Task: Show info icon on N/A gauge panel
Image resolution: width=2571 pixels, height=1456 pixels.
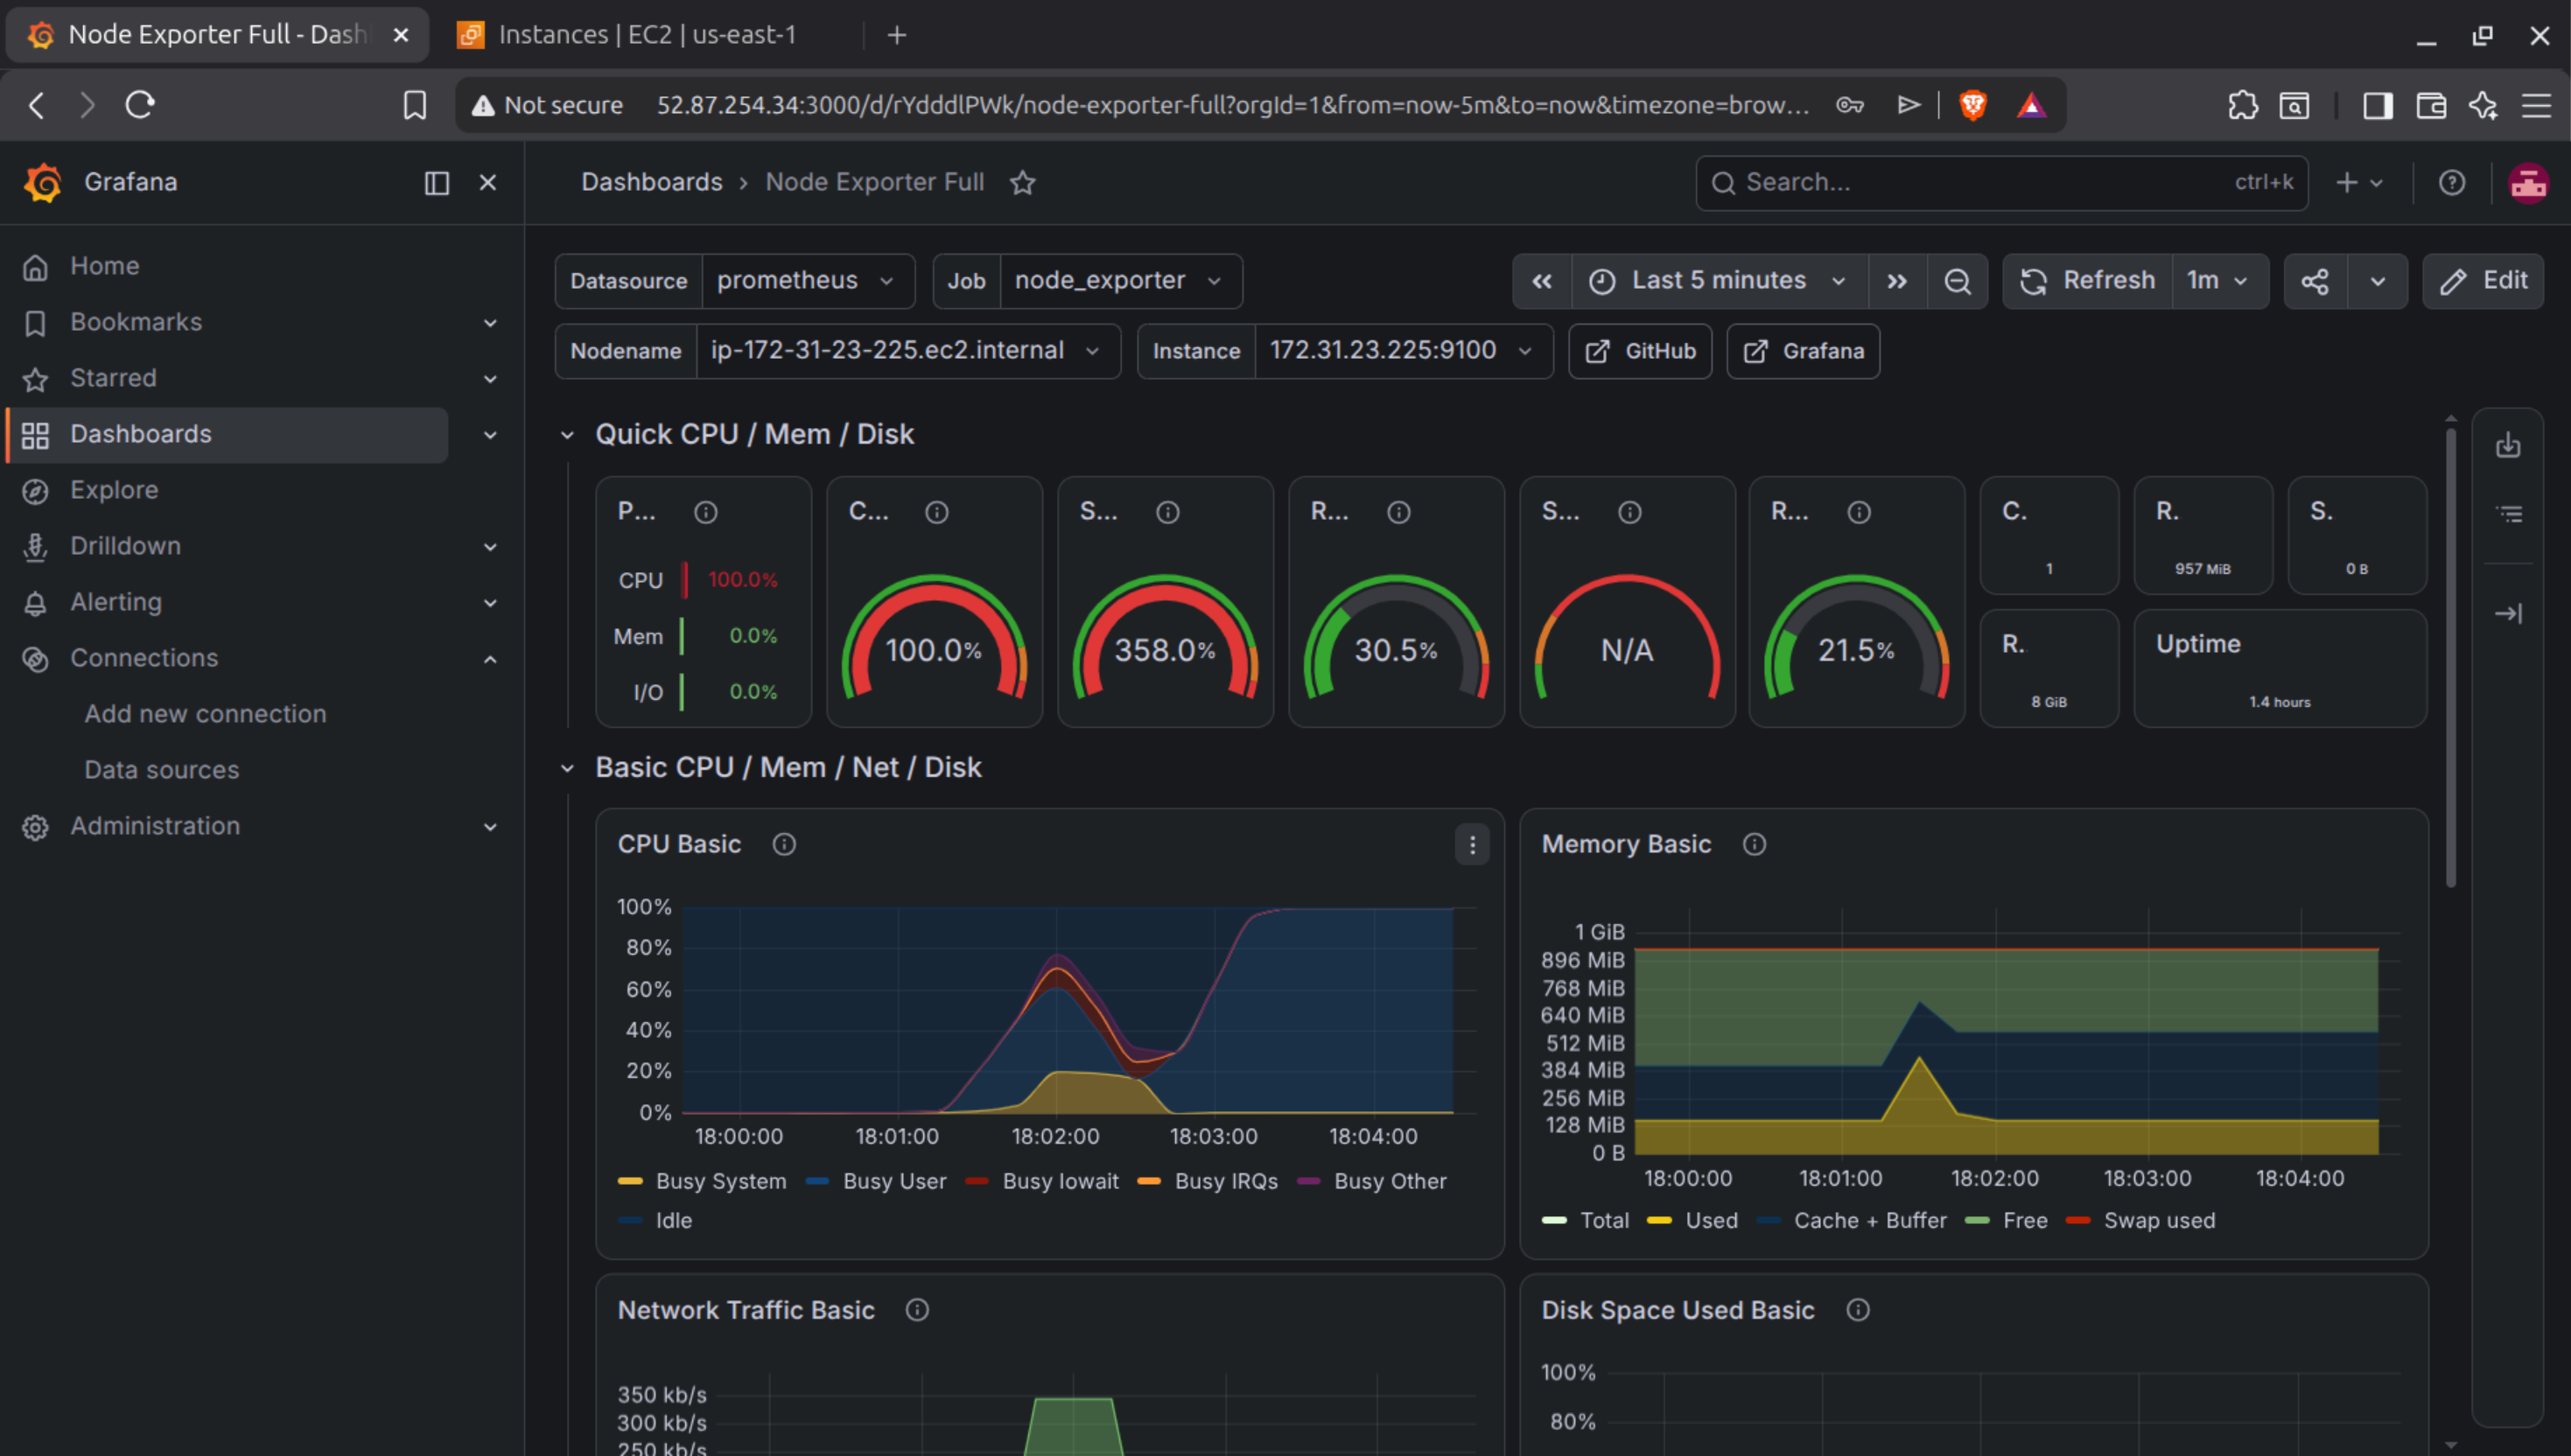Action: click(x=1629, y=513)
